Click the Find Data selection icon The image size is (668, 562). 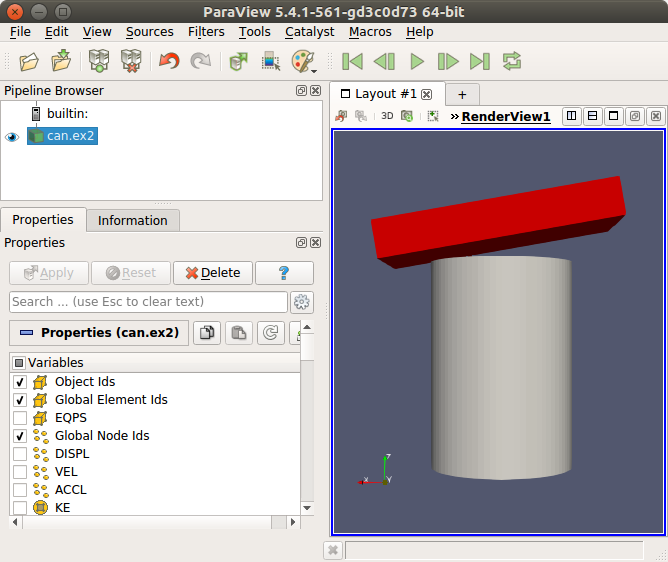click(x=271, y=61)
